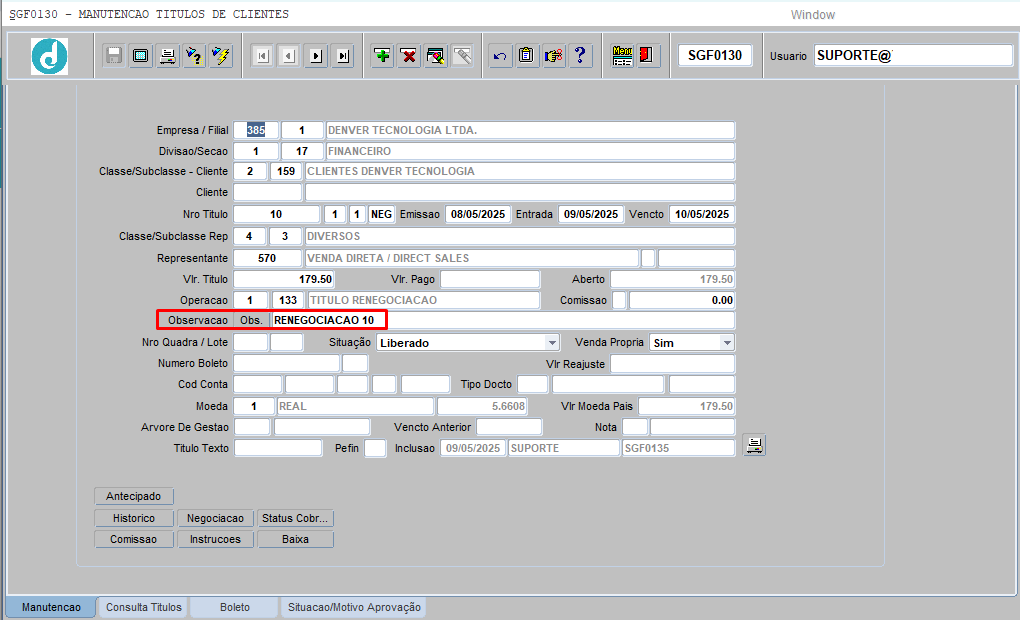Click the Save diskette toolbar icon
This screenshot has width=1020, height=620.
[x=114, y=56]
